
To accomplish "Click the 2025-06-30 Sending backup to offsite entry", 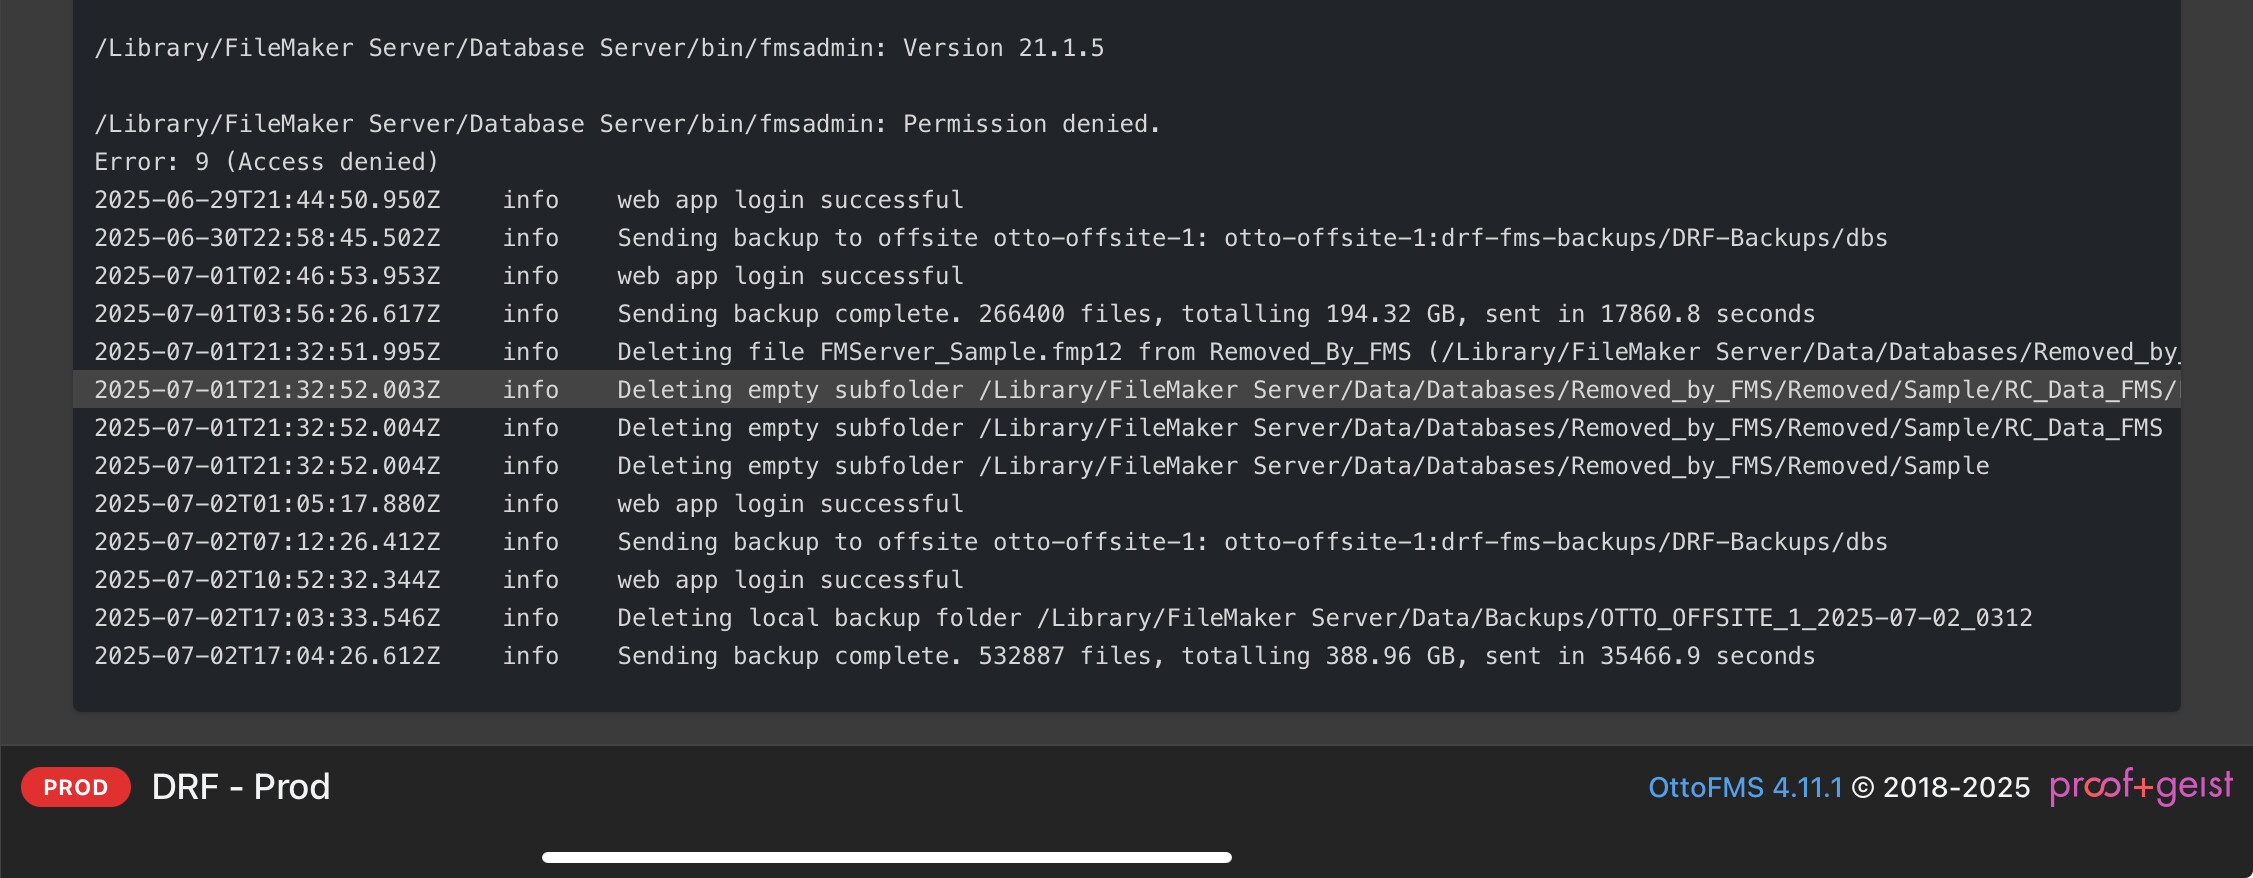I will point(991,238).
